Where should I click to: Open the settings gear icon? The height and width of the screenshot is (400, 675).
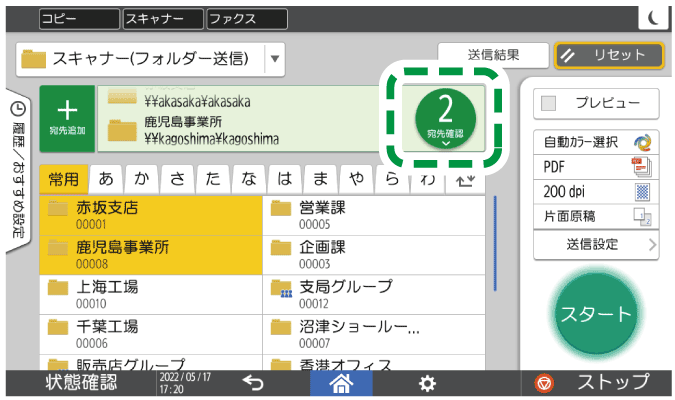point(427,383)
